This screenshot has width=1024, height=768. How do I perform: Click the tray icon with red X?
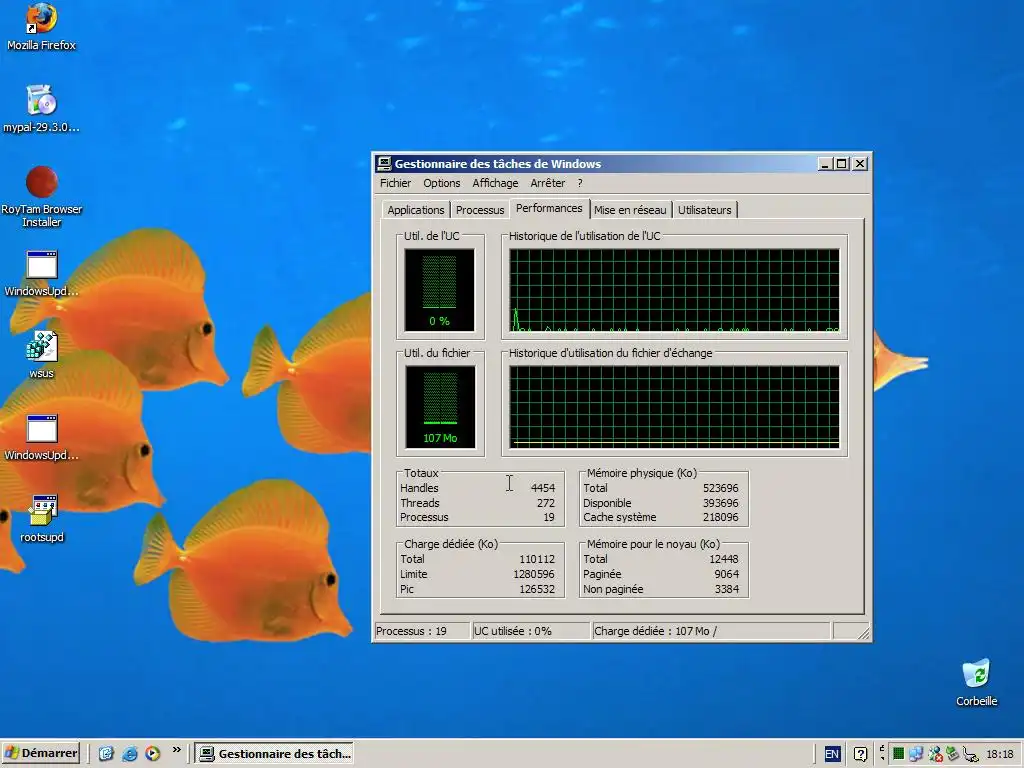coord(935,754)
